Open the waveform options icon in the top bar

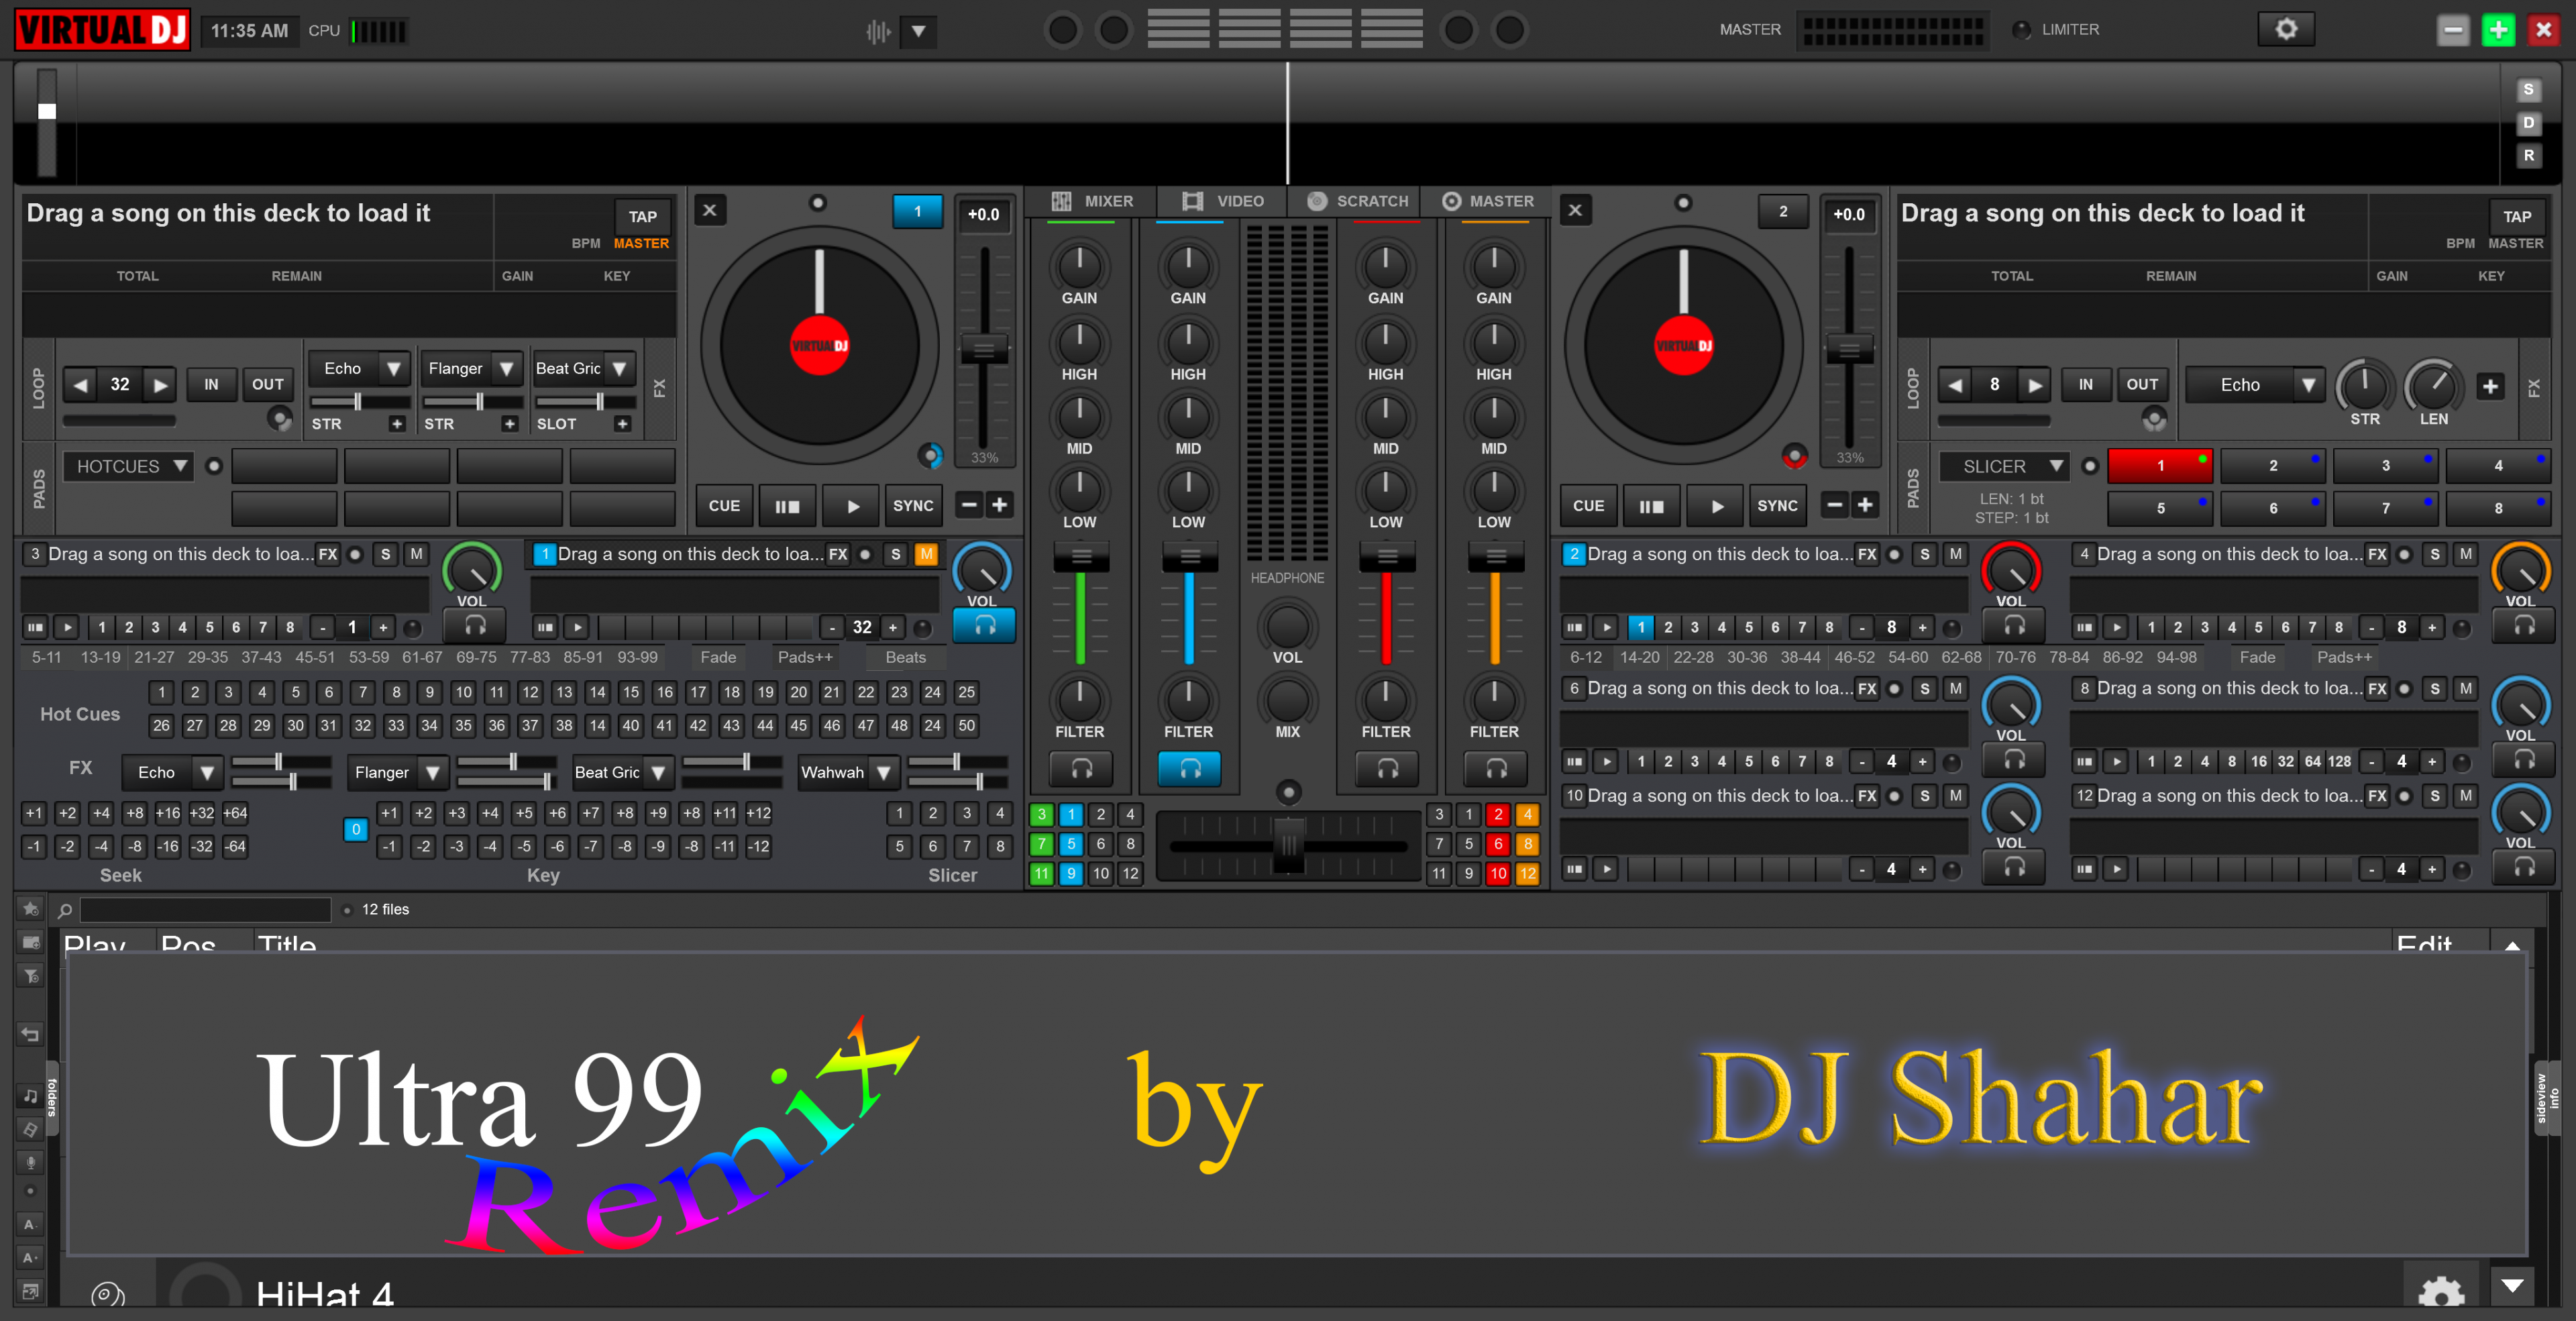[x=877, y=31]
